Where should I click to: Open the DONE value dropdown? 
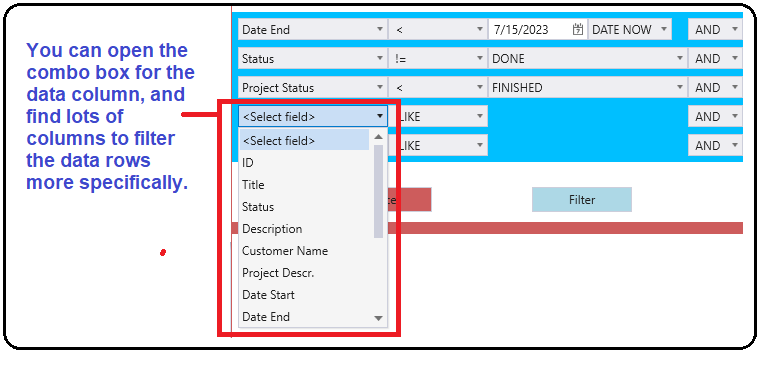pyautogui.click(x=587, y=59)
